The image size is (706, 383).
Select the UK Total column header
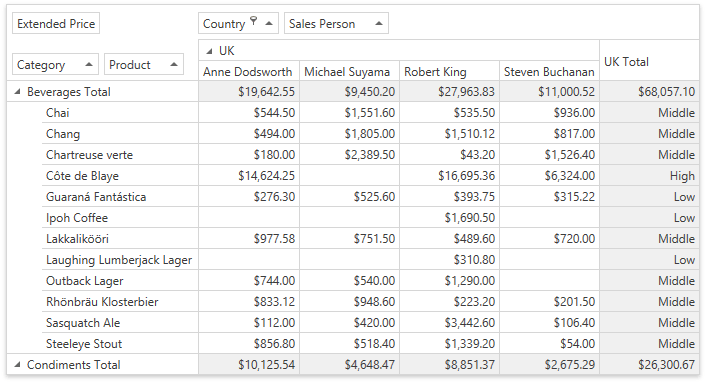click(649, 61)
